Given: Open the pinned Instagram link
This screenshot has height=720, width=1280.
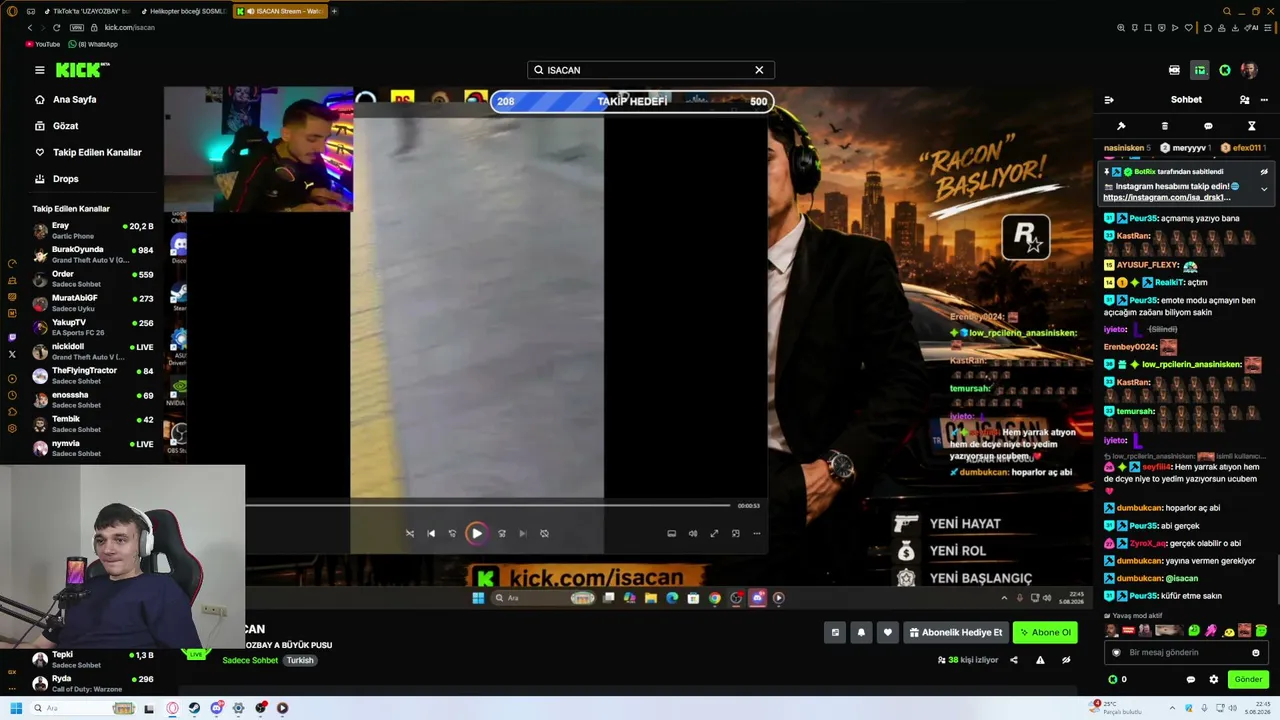Looking at the screenshot, I should (x=1167, y=198).
